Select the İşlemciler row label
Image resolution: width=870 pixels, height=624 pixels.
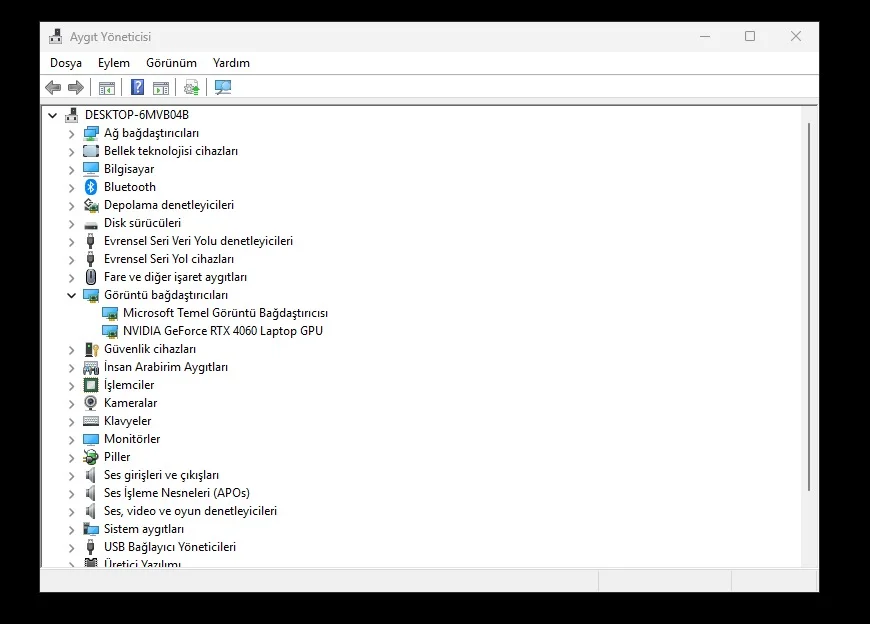coord(129,385)
